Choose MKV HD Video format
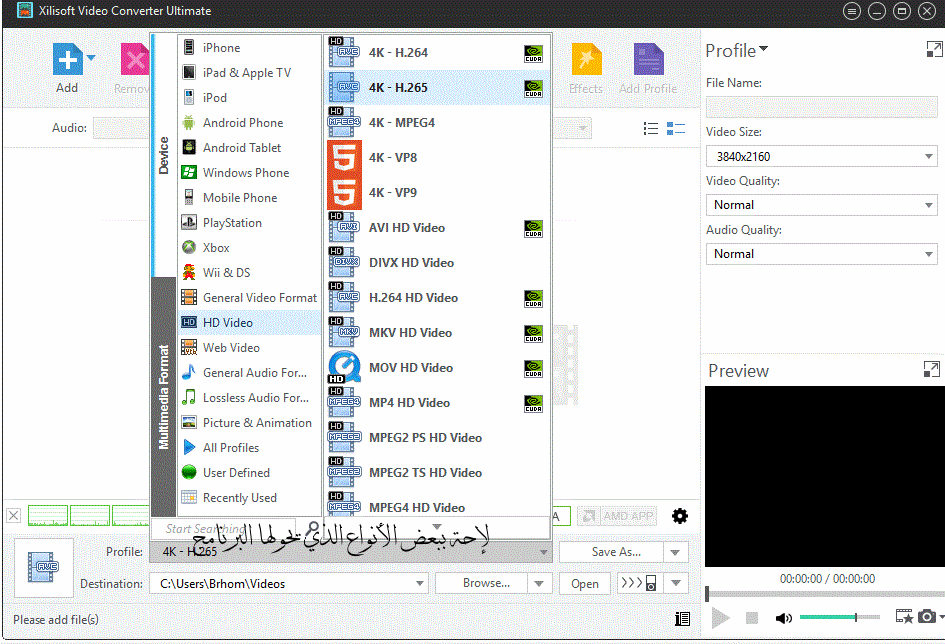 pyautogui.click(x=410, y=333)
